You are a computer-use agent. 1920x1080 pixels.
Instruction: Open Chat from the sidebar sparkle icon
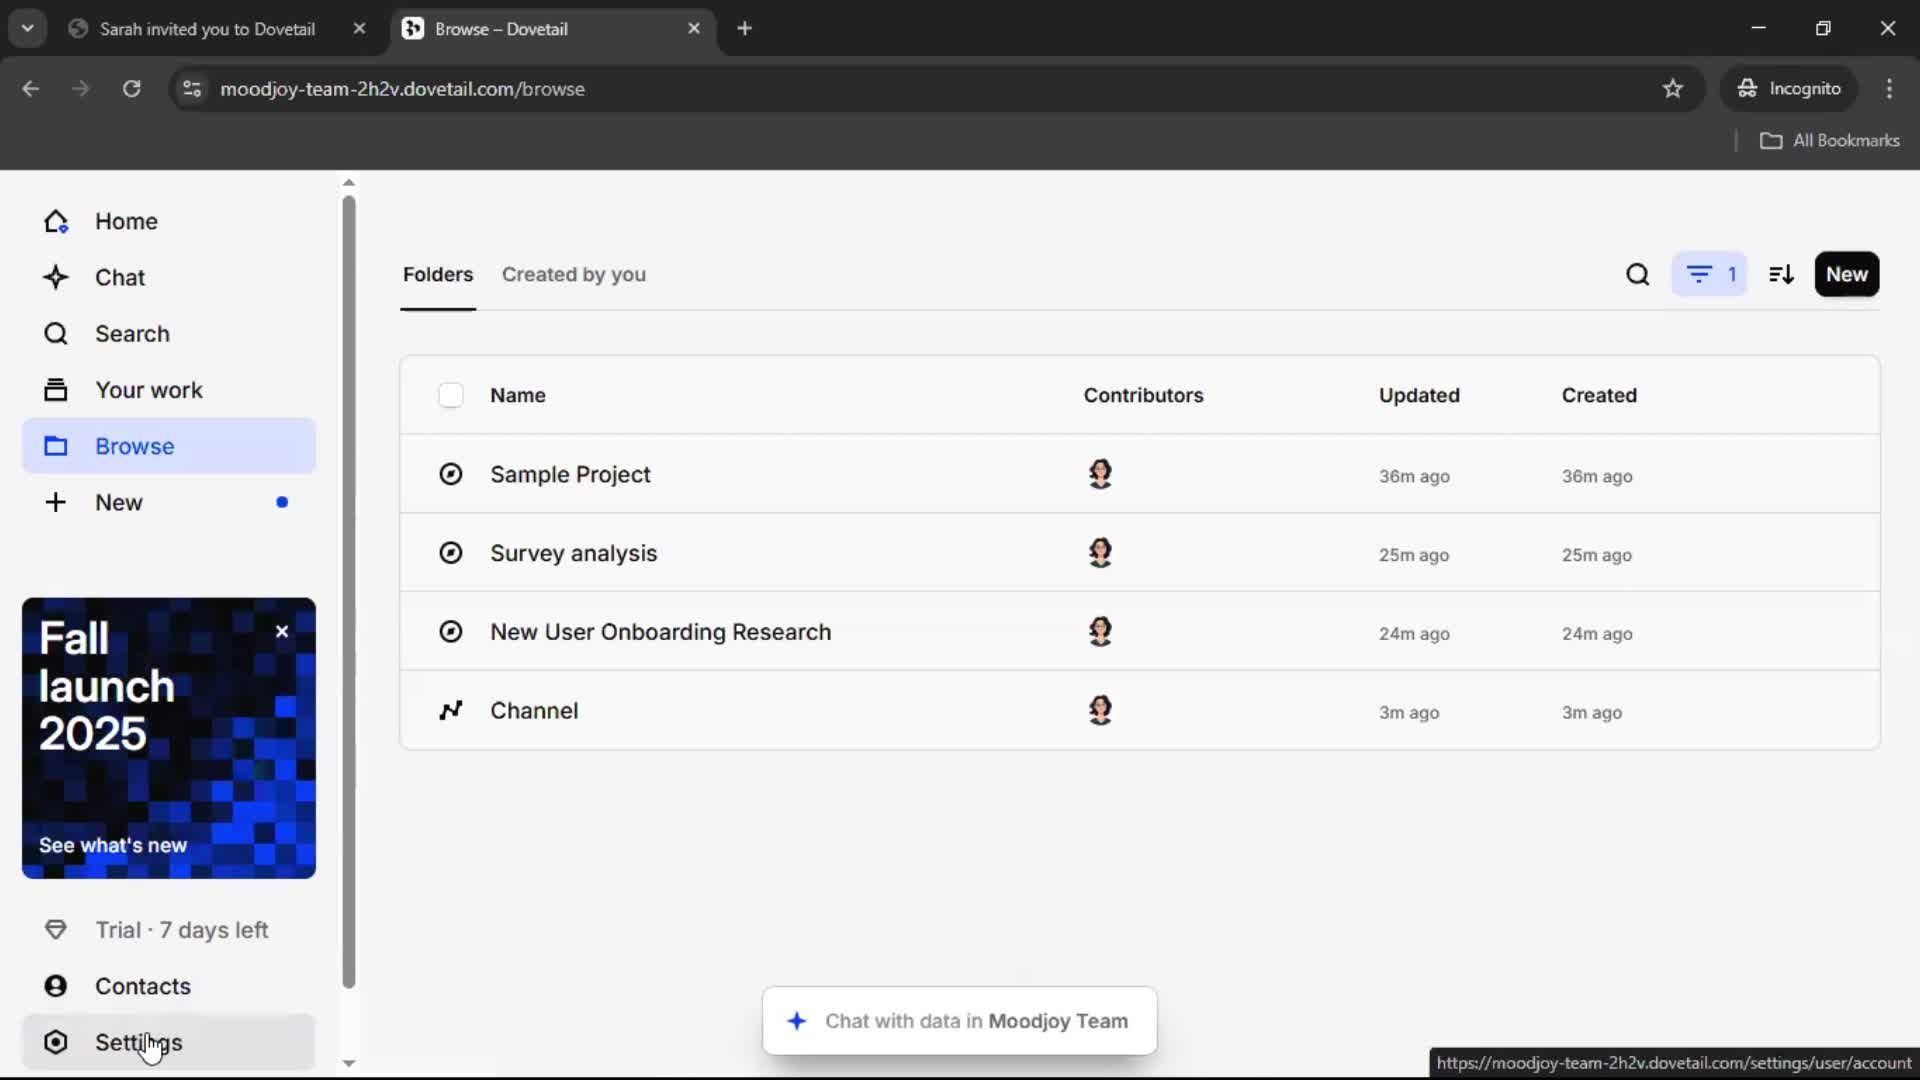tap(56, 277)
